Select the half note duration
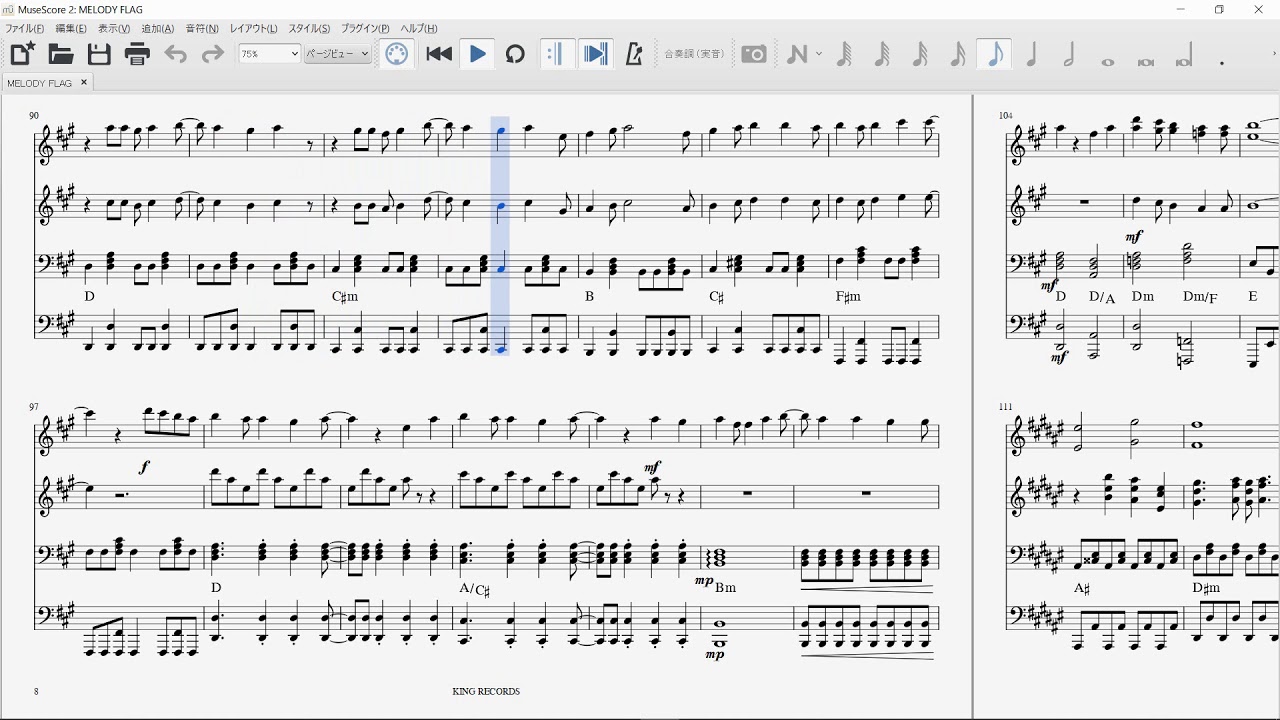The image size is (1280, 720). [x=1069, y=54]
